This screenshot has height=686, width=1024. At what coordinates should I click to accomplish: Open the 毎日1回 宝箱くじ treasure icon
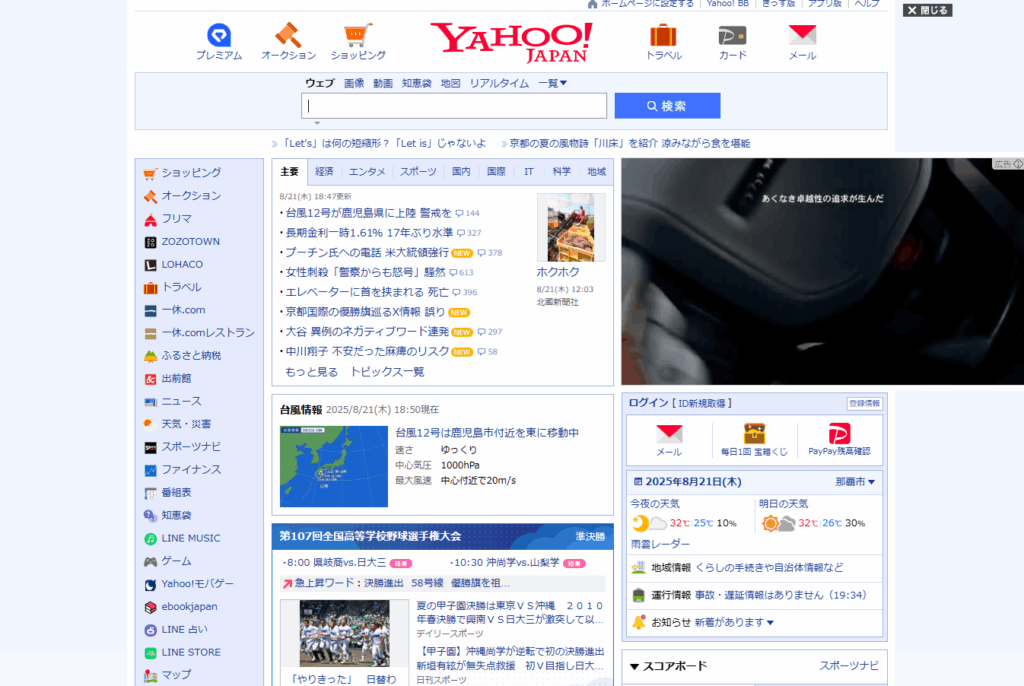point(754,433)
